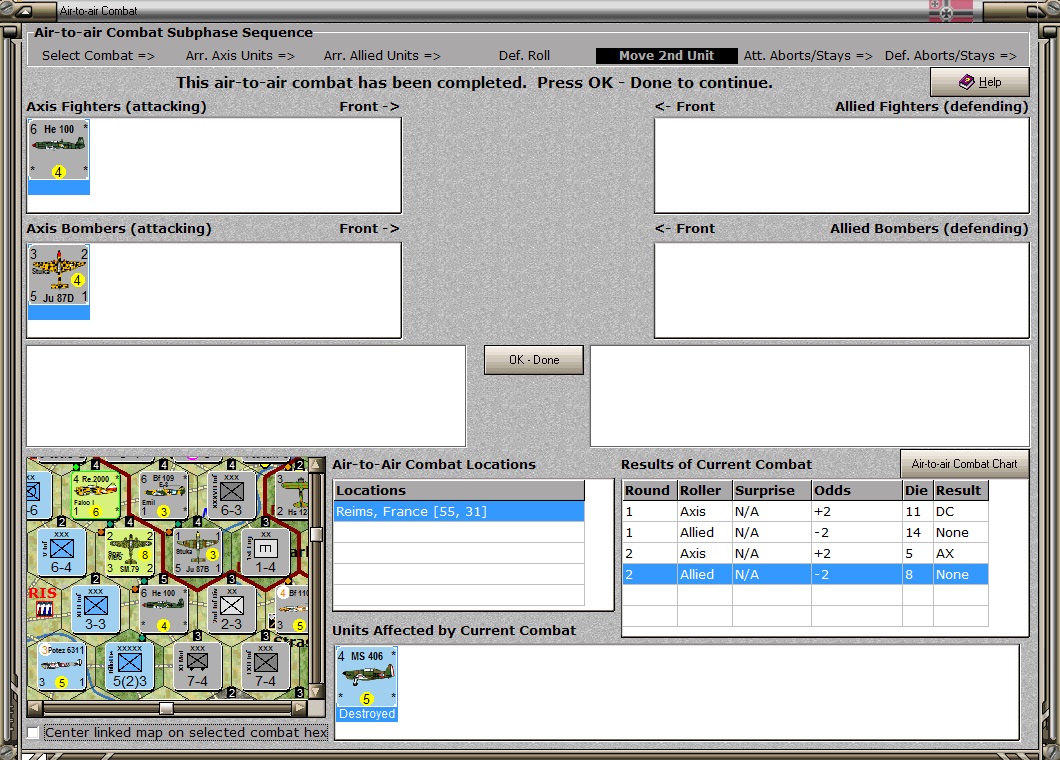Click the purple book Help icon

[967, 82]
